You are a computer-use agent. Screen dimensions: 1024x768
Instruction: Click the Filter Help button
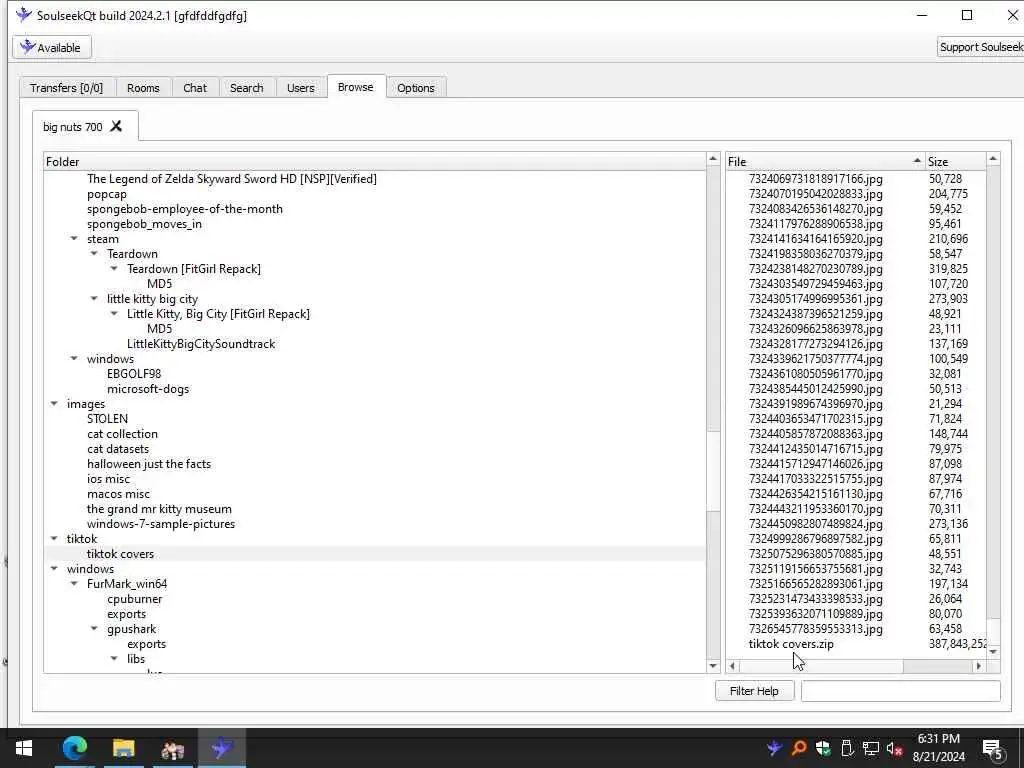click(x=754, y=691)
